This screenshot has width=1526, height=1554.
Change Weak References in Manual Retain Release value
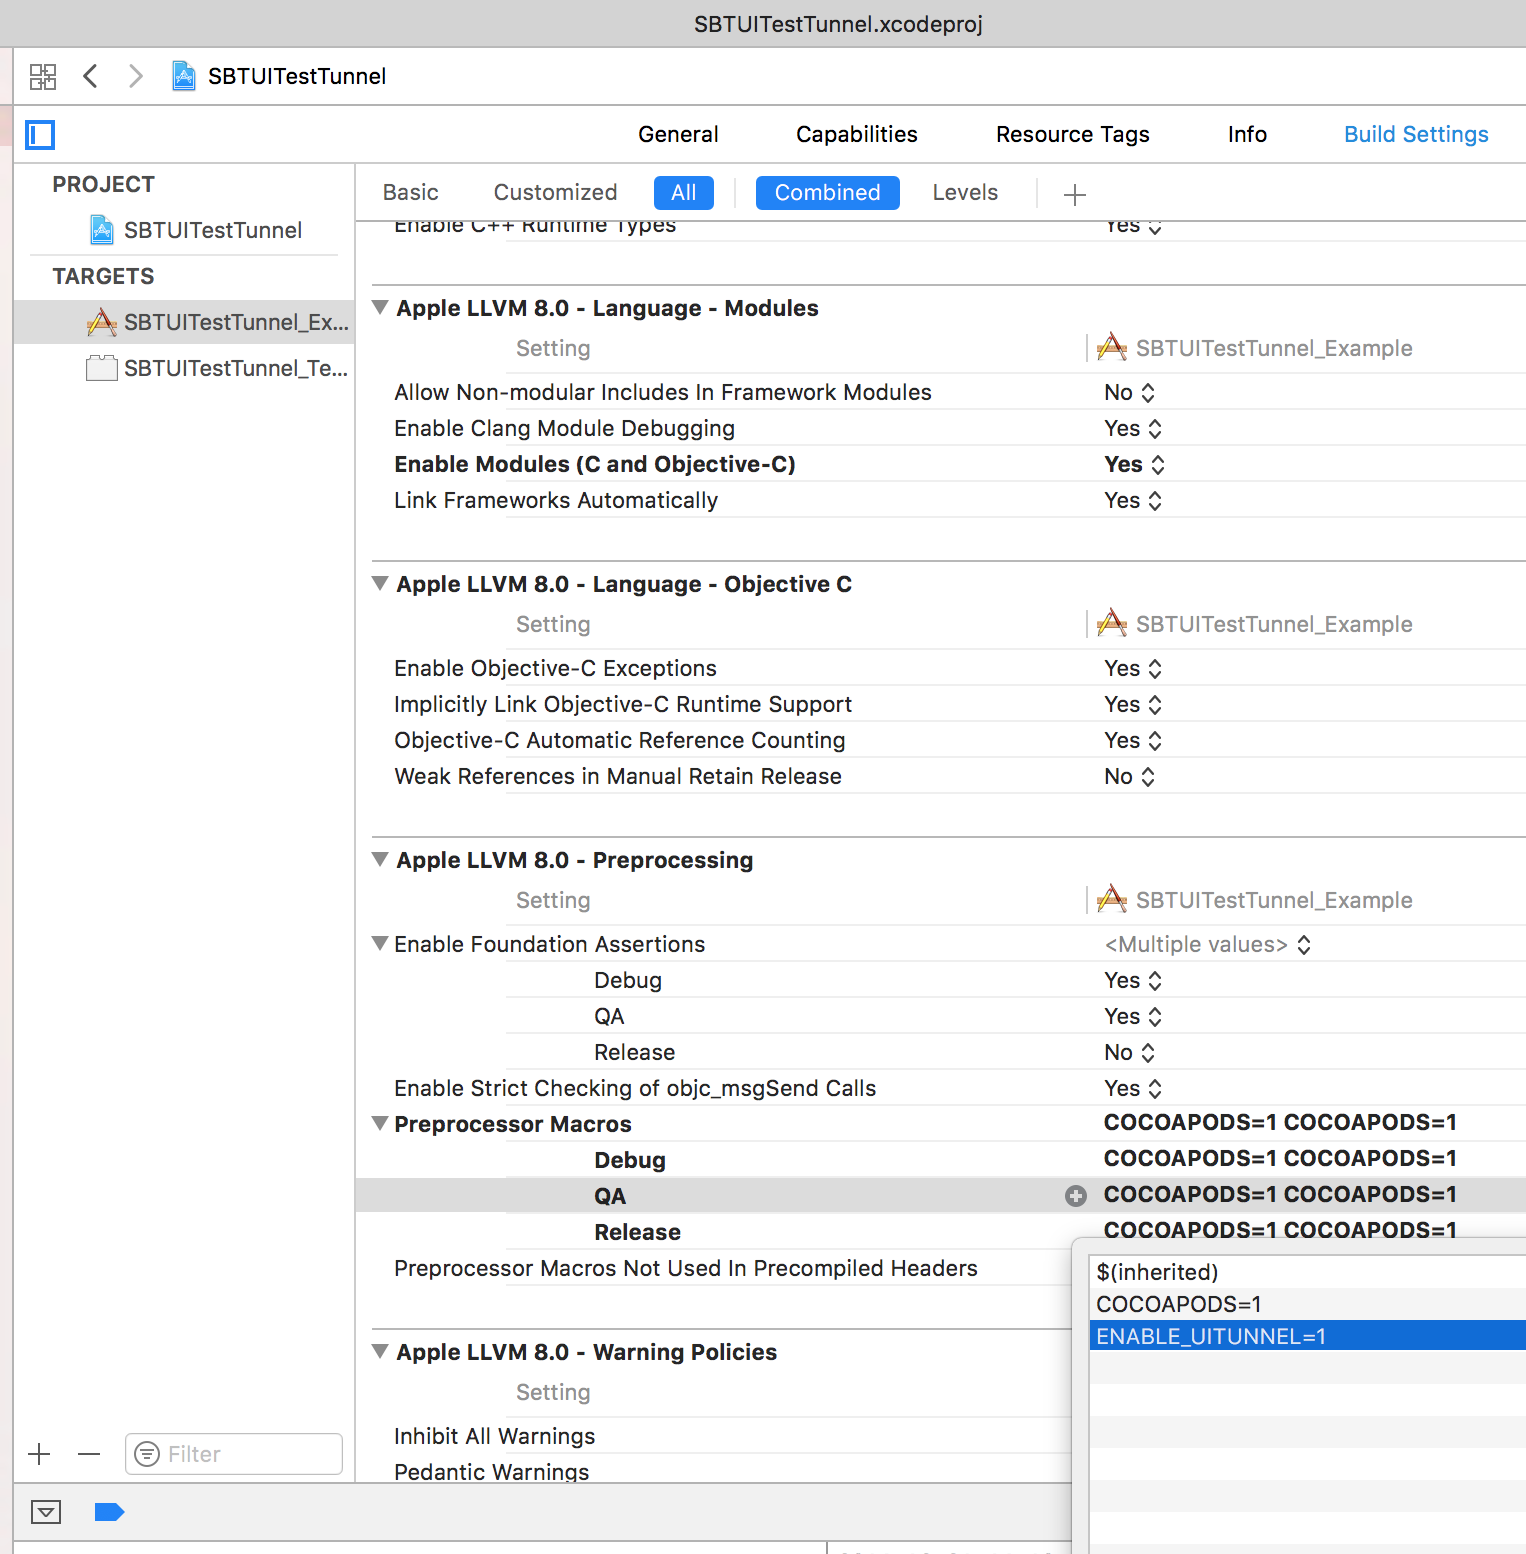click(x=1129, y=776)
